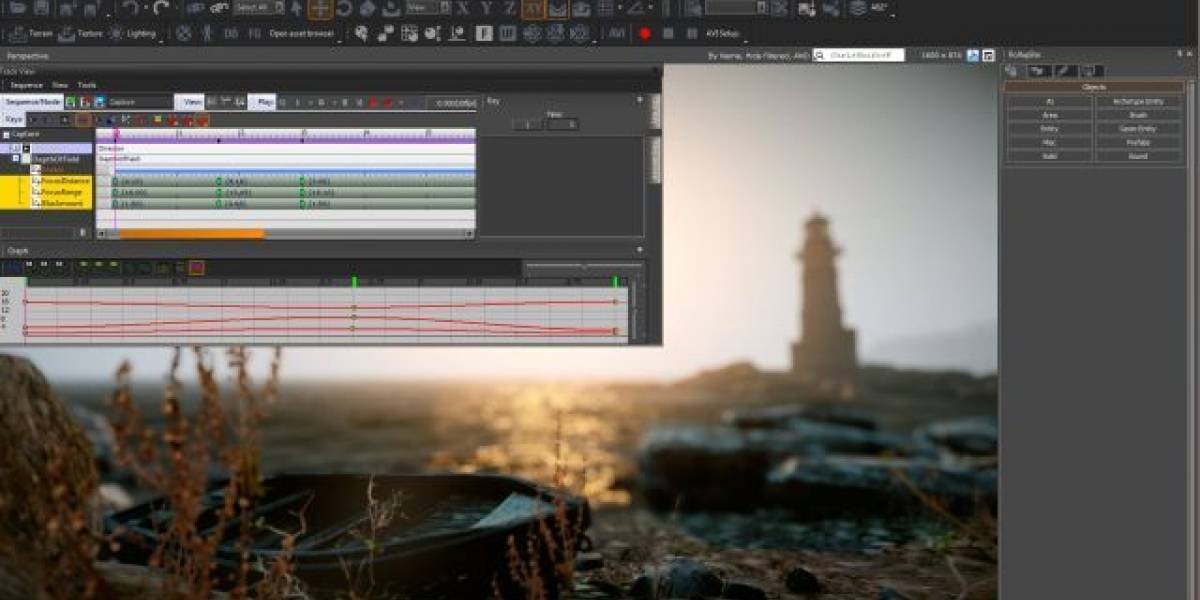Click the middle FocusRange keyframe
The height and width of the screenshot is (600, 1200).
(218, 193)
